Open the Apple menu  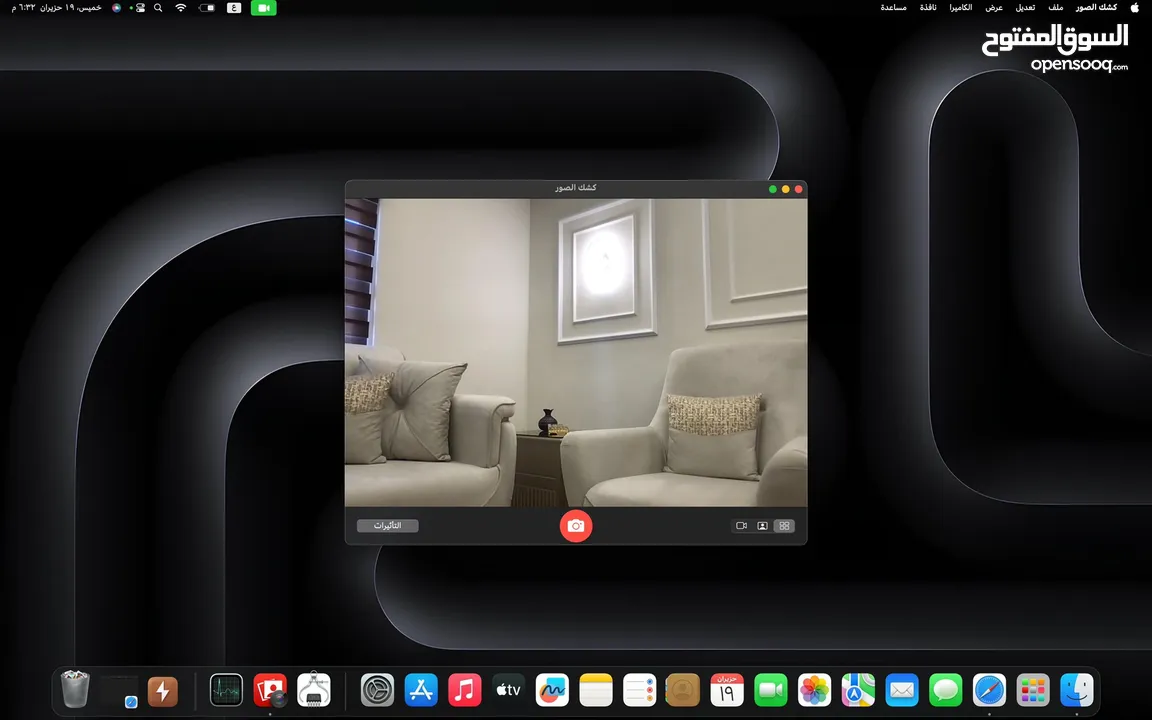click(1134, 7)
